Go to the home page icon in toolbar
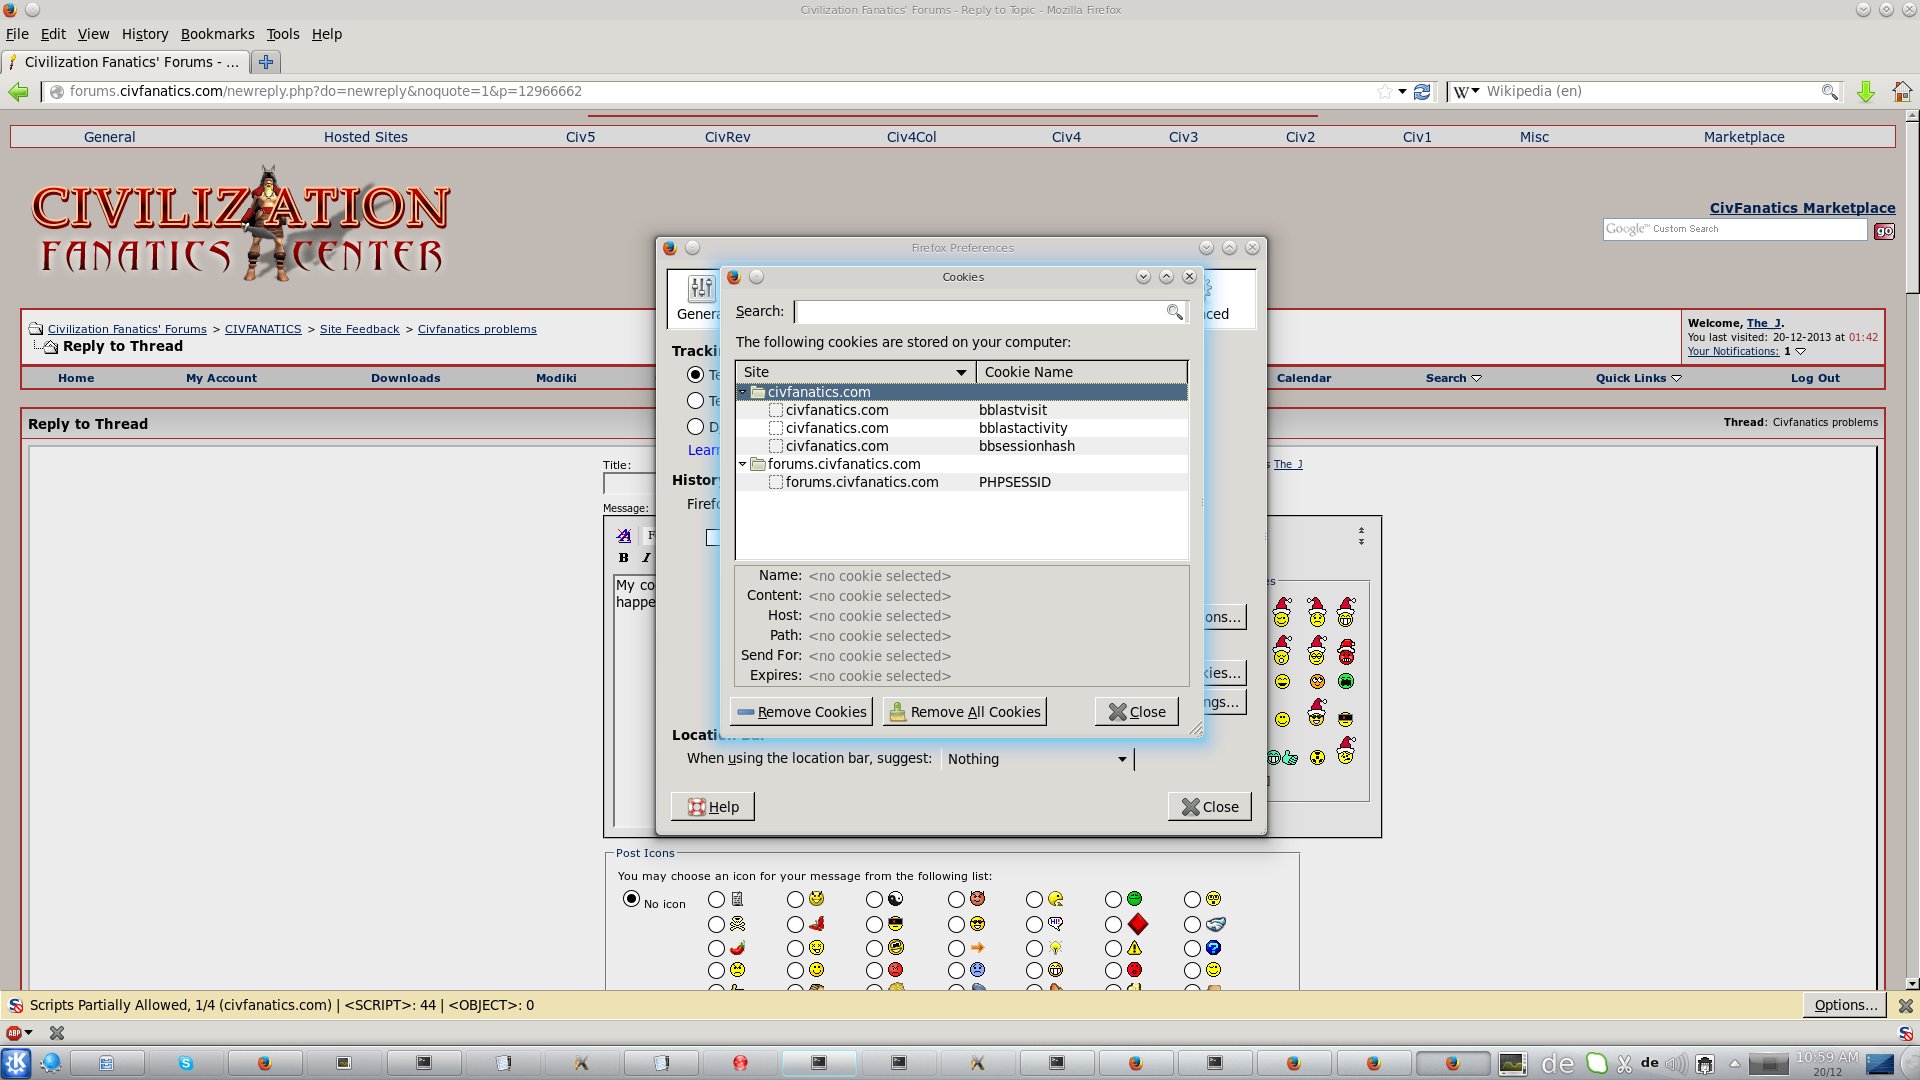Image resolution: width=1920 pixels, height=1080 pixels. click(x=1902, y=92)
